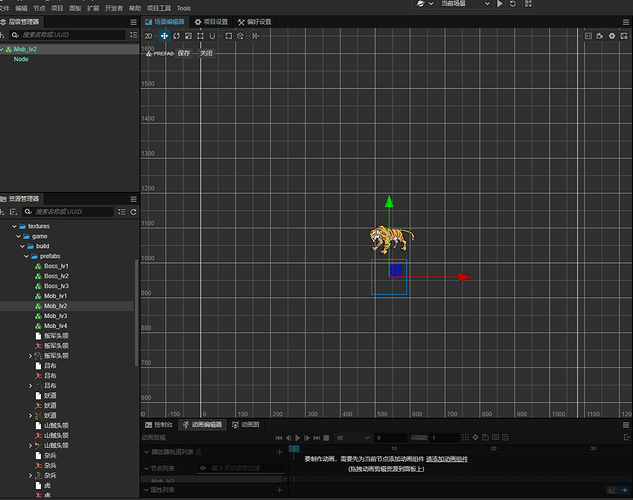This screenshot has width=633, height=500.
Task: Open the preview platform browser dropdown
Action: click(425, 4)
